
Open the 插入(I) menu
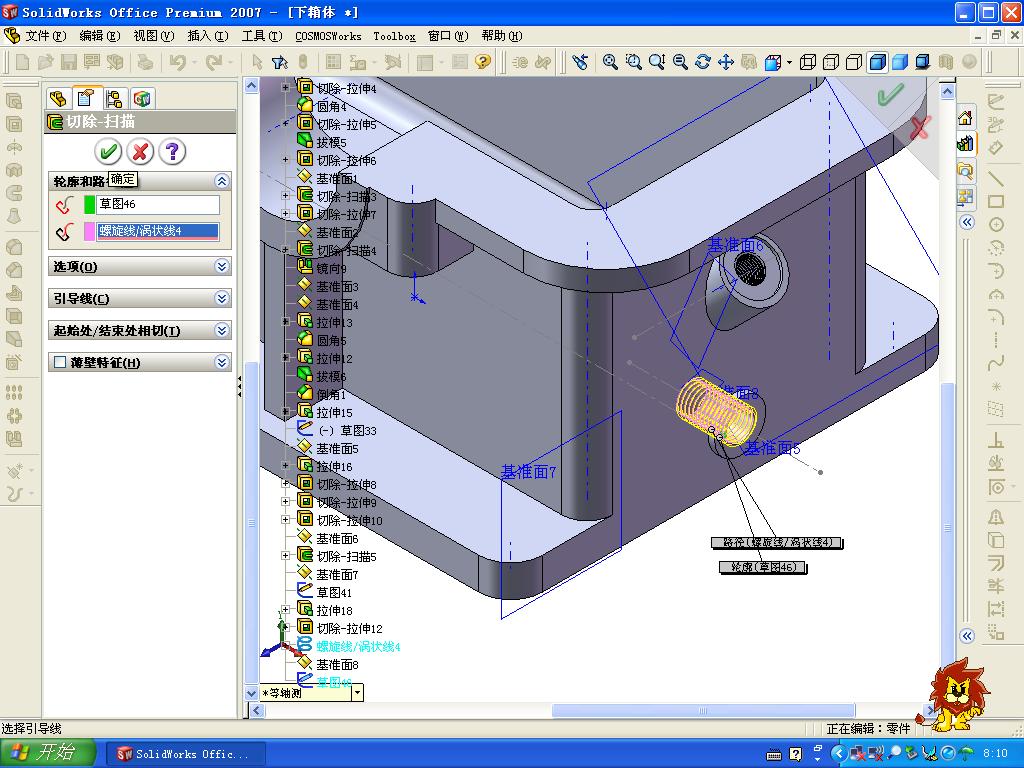point(208,36)
